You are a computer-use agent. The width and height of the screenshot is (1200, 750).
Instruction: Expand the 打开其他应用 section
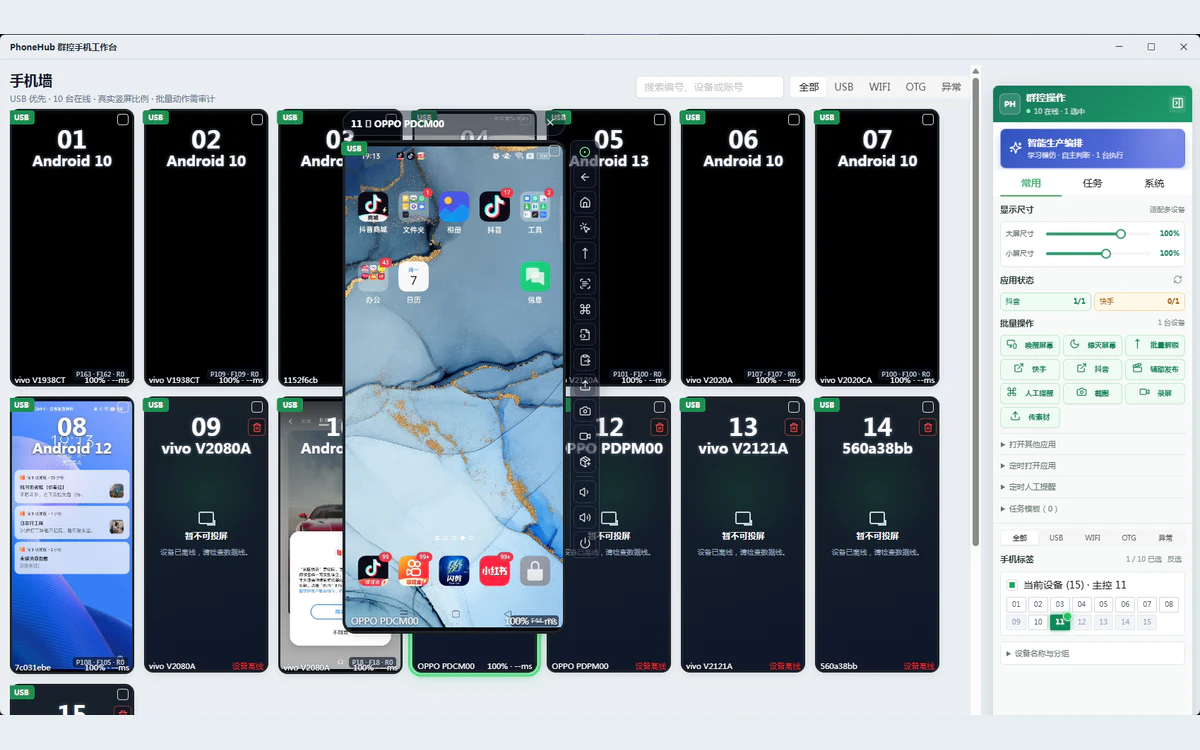click(1092, 444)
